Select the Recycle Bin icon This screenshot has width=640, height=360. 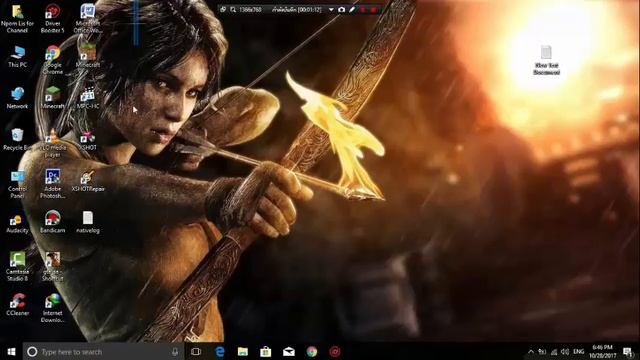pyautogui.click(x=18, y=140)
